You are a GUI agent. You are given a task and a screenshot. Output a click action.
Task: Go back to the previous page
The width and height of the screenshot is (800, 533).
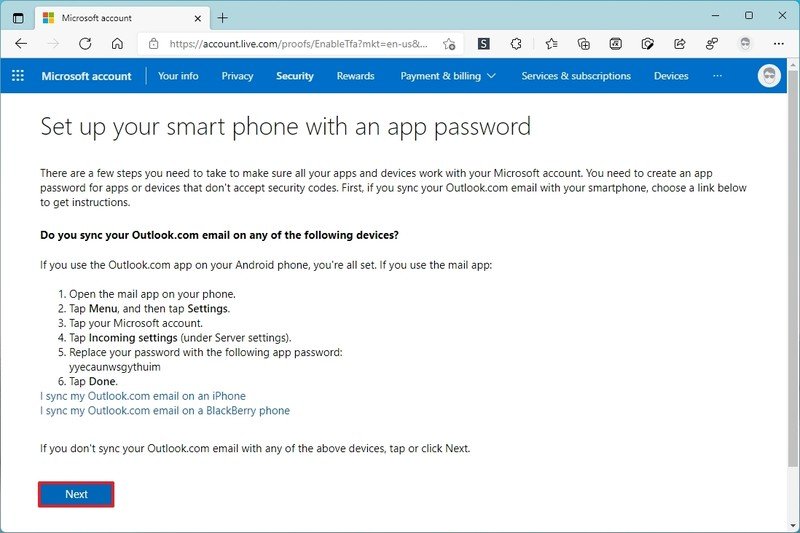coord(21,44)
